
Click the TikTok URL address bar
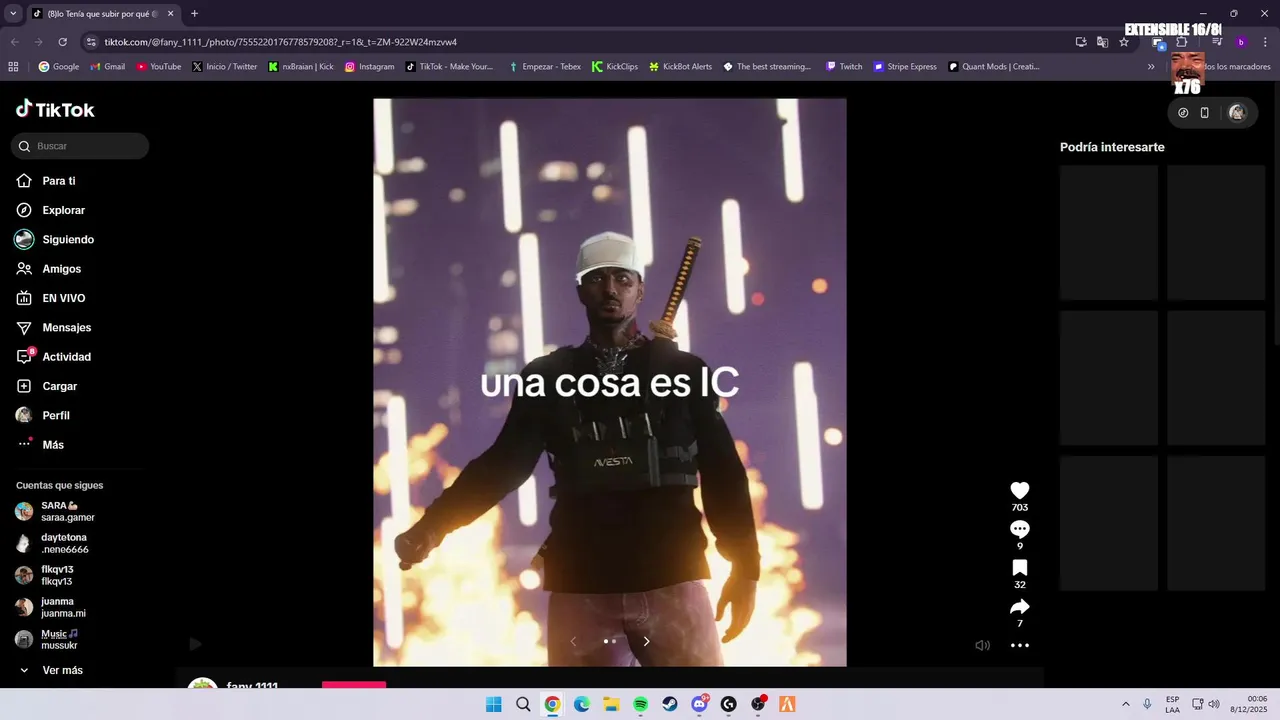(280, 42)
